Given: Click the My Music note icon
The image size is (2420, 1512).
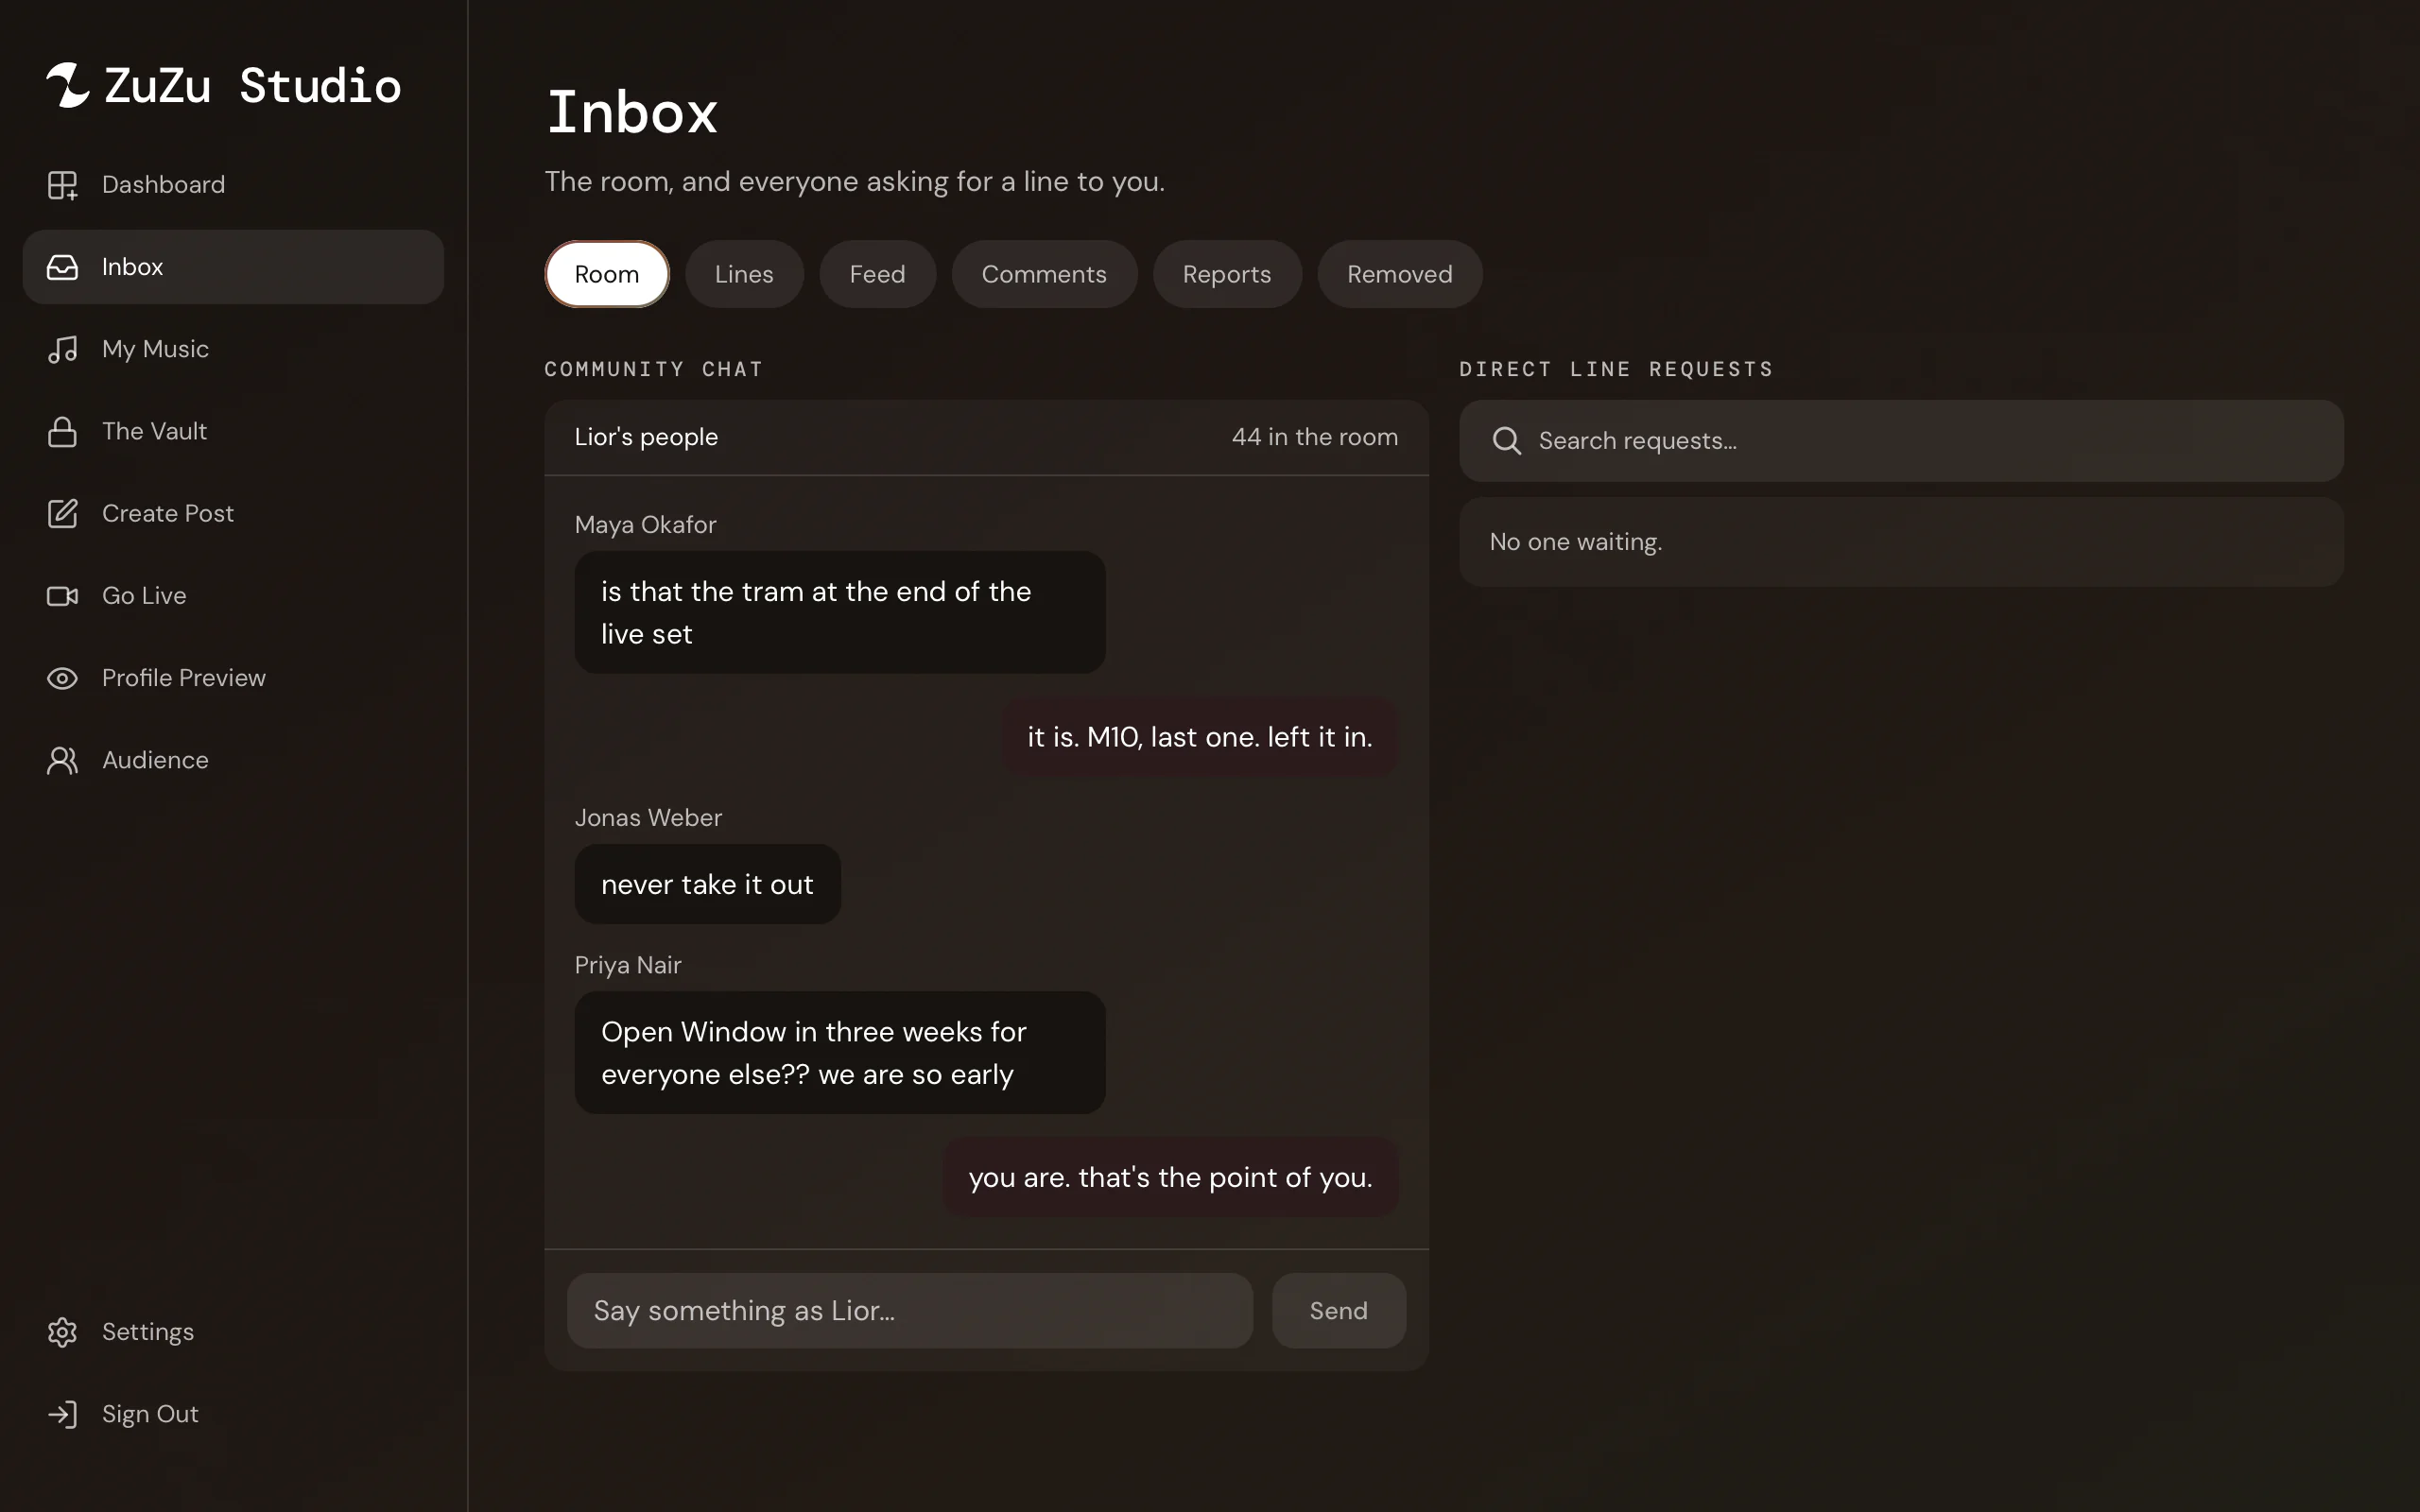Looking at the screenshot, I should (x=62, y=349).
